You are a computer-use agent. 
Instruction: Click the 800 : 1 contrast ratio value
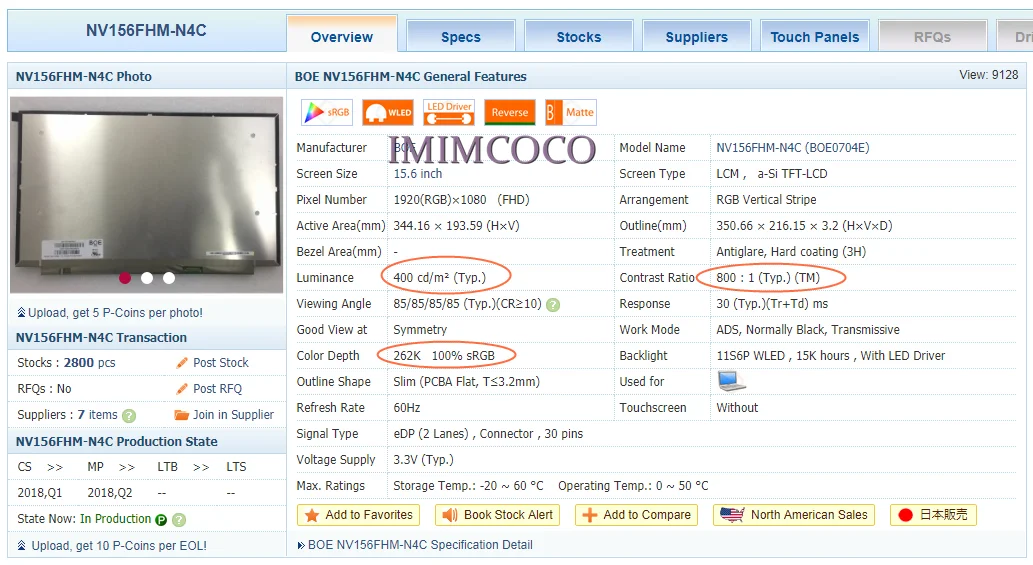point(768,277)
